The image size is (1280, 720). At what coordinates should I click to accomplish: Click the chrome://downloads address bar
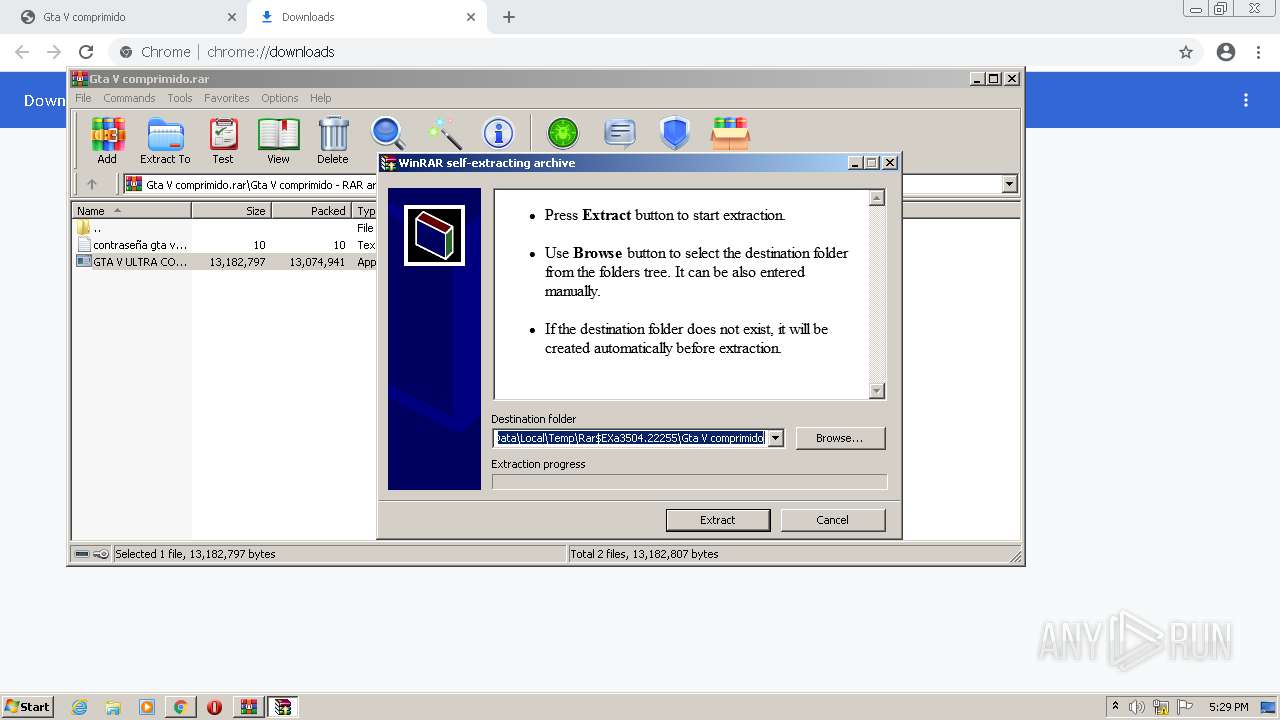640,52
